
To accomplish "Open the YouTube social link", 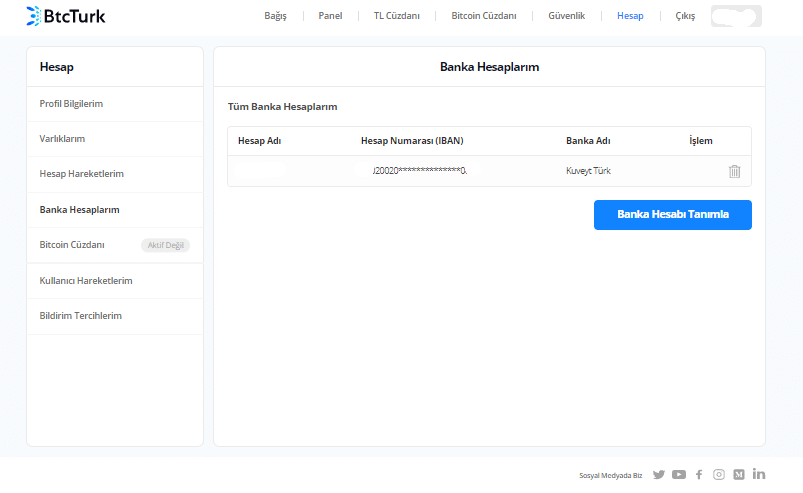I will (679, 474).
